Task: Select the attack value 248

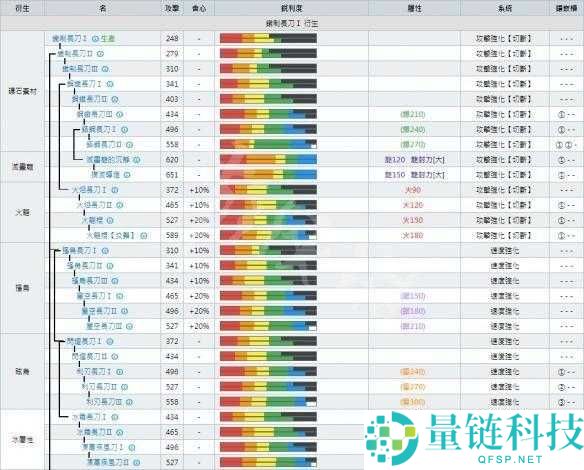Action: click(x=172, y=38)
